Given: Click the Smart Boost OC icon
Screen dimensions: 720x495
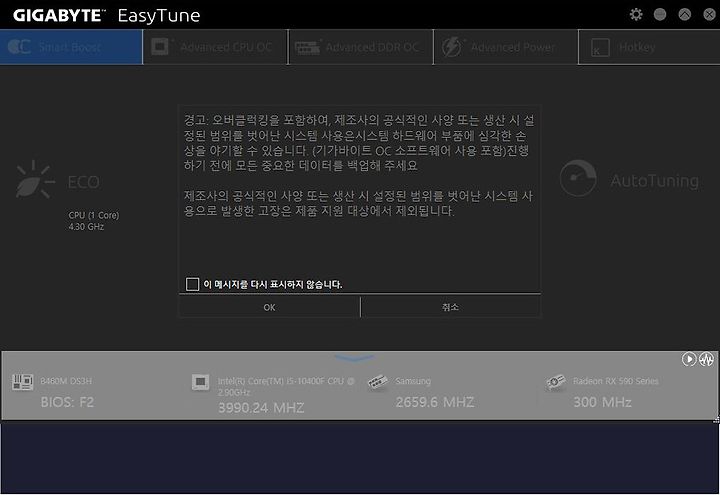Looking at the screenshot, I should pyautogui.click(x=19, y=47).
